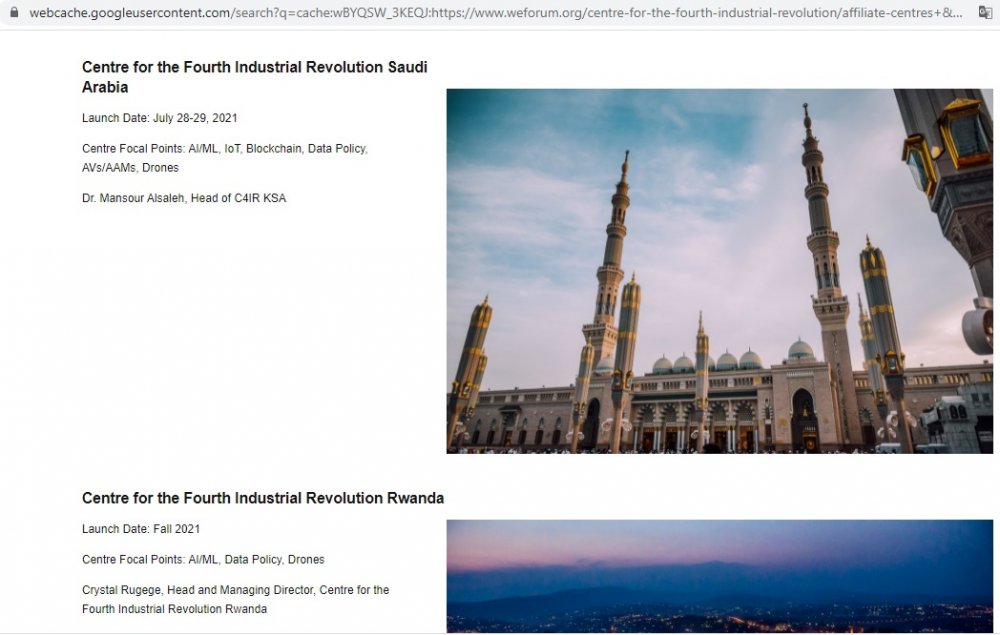Image resolution: width=1000 pixels, height=635 pixels.
Task: Open the Google Translate page icon
Action: click(x=984, y=13)
